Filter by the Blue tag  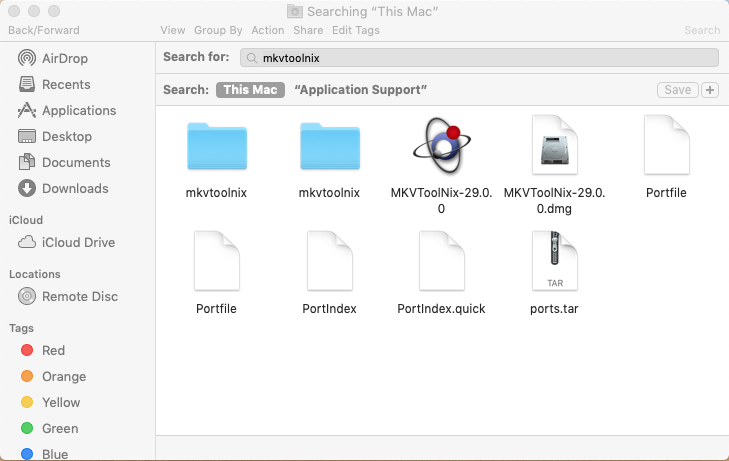pyautogui.click(x=44, y=454)
